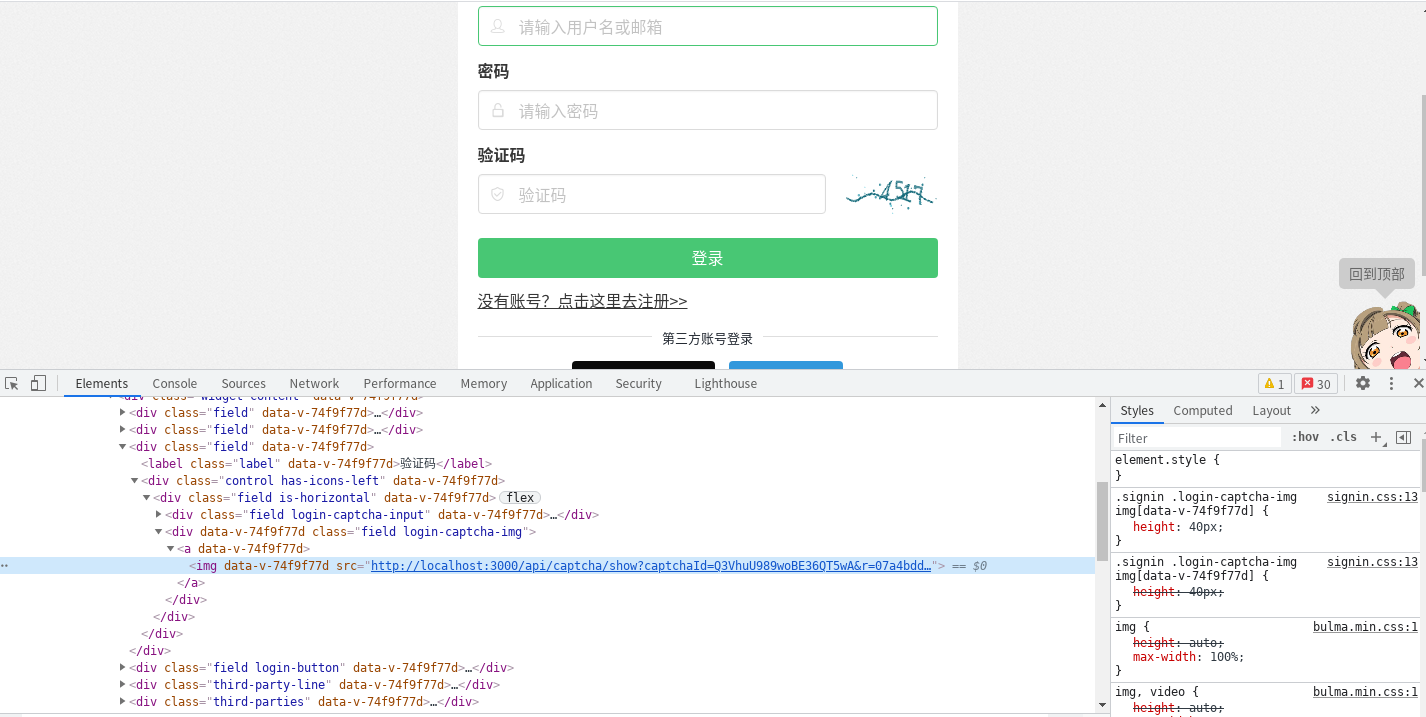The image size is (1426, 717).
Task: Activate the inspect element picker icon
Action: [12, 383]
